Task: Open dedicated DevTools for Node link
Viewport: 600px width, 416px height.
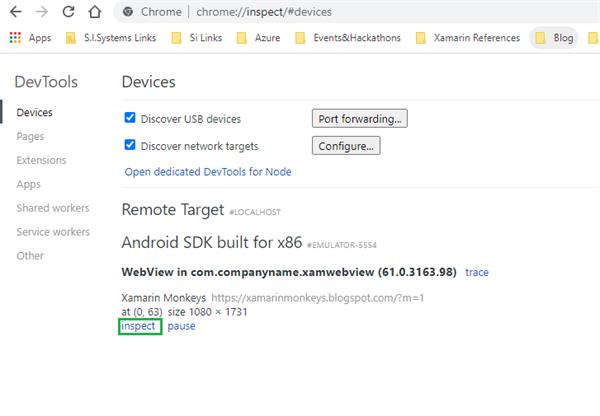Action: coord(208,172)
